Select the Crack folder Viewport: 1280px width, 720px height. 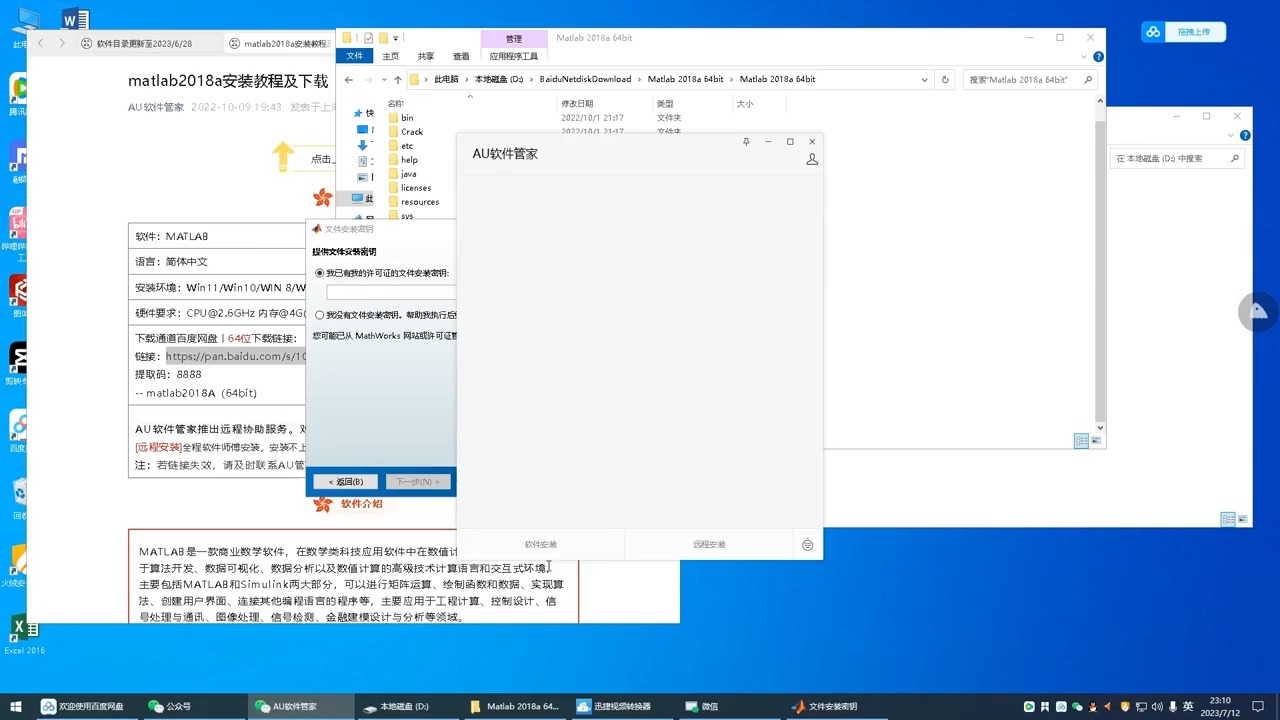click(412, 132)
